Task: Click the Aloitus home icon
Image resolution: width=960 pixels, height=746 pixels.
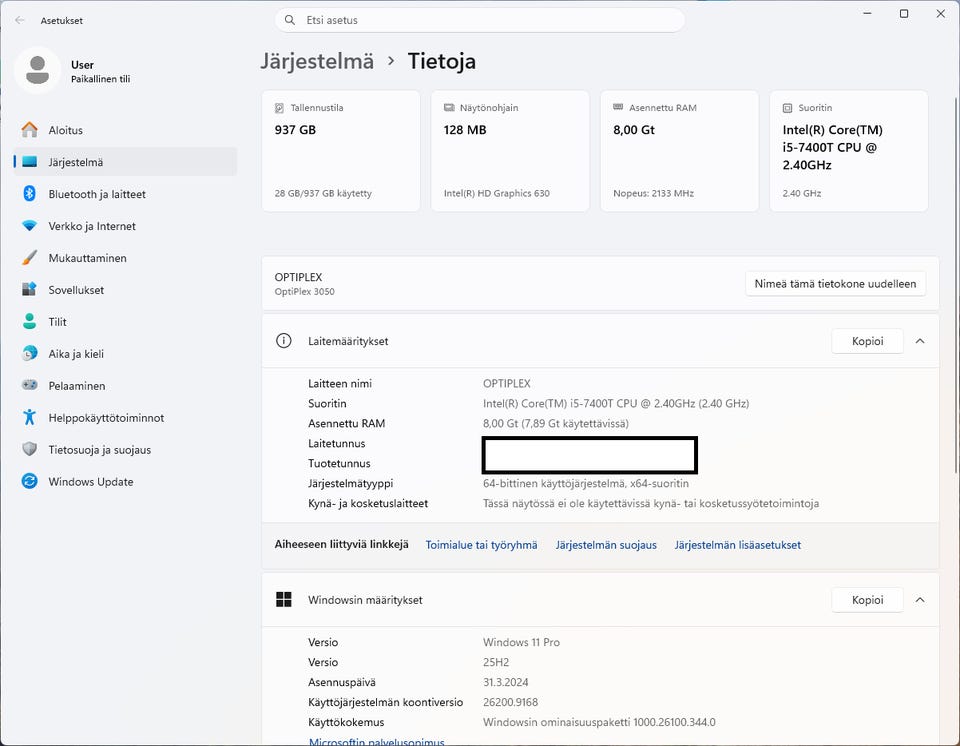Action: (x=29, y=130)
